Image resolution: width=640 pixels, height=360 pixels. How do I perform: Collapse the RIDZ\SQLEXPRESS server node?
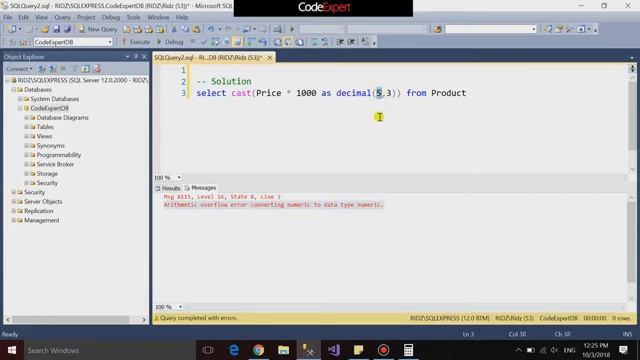pyautogui.click(x=7, y=80)
